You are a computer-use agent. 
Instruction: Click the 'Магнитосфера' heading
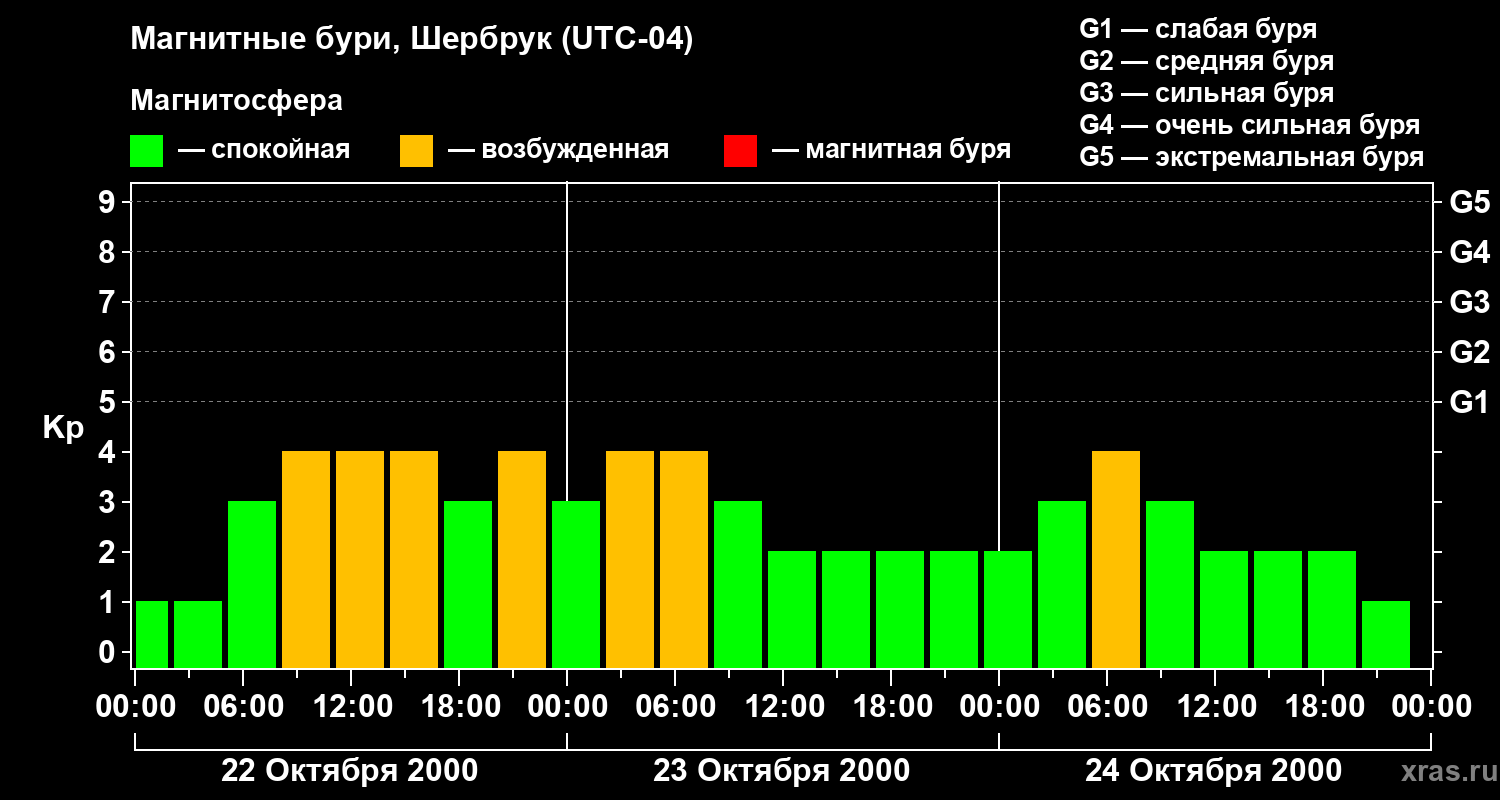(237, 101)
